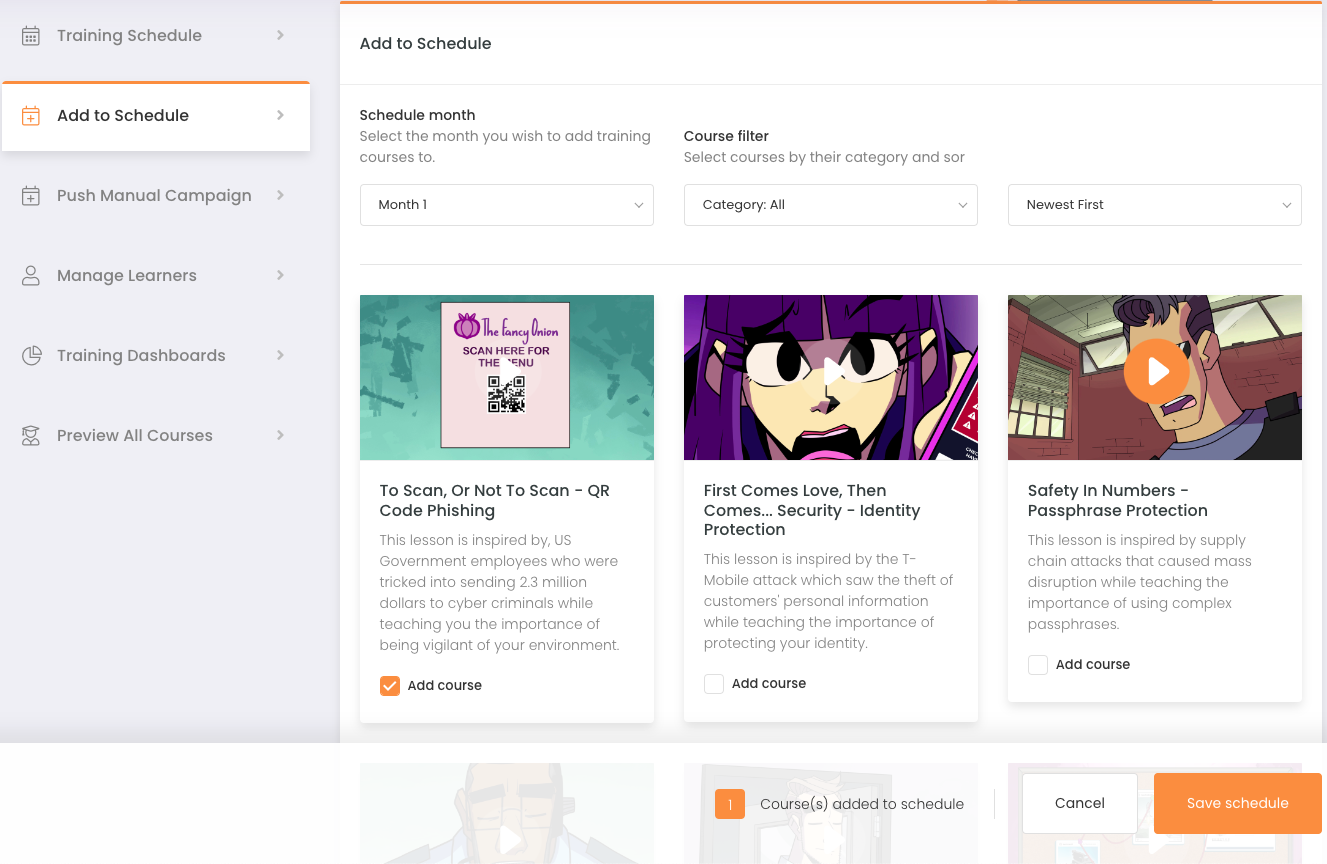The height and width of the screenshot is (864, 1327).
Task: Click the Preview All Courses graduate icon
Action: (x=31, y=436)
